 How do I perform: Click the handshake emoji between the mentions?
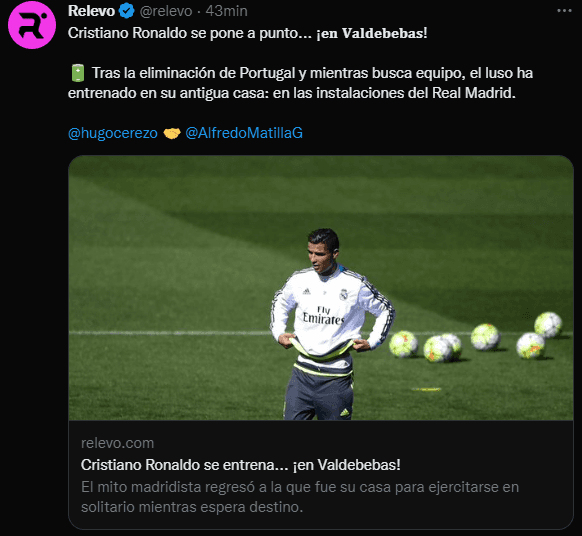171,133
